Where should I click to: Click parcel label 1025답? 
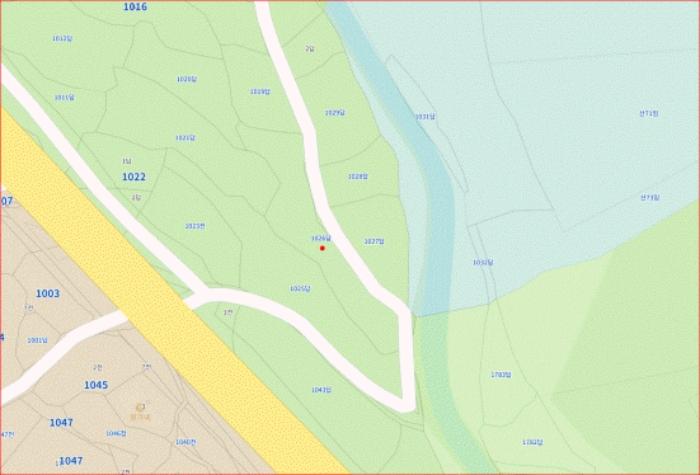point(300,288)
